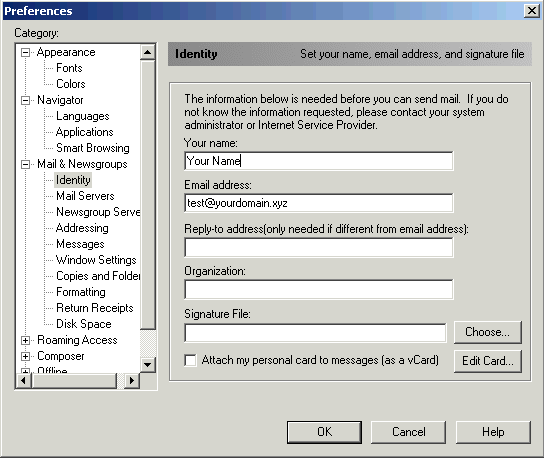Enable attach personal card as vCard

point(190,360)
